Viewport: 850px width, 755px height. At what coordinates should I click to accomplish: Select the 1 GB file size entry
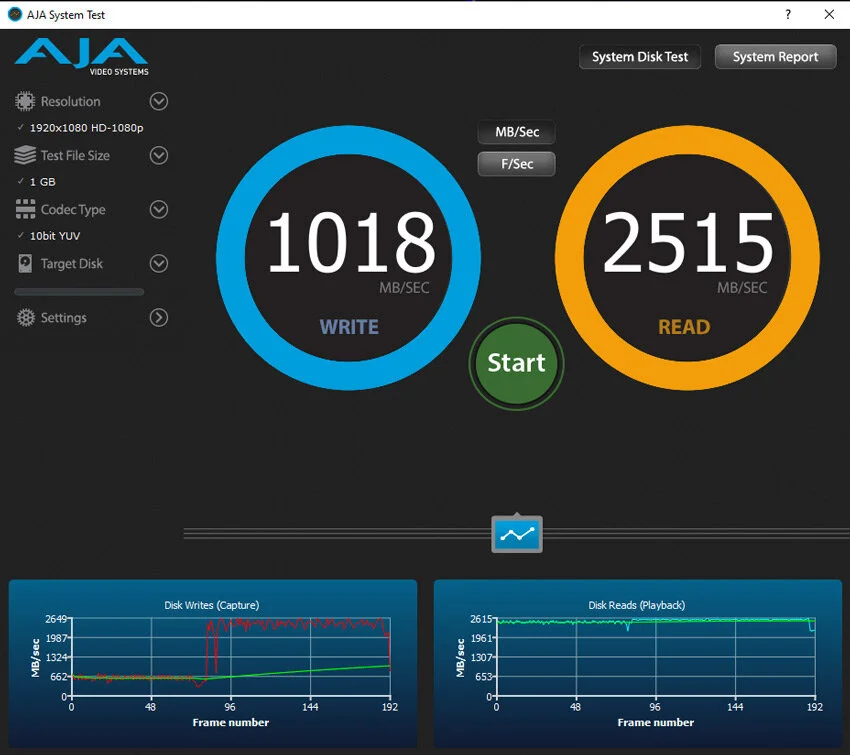click(x=43, y=182)
